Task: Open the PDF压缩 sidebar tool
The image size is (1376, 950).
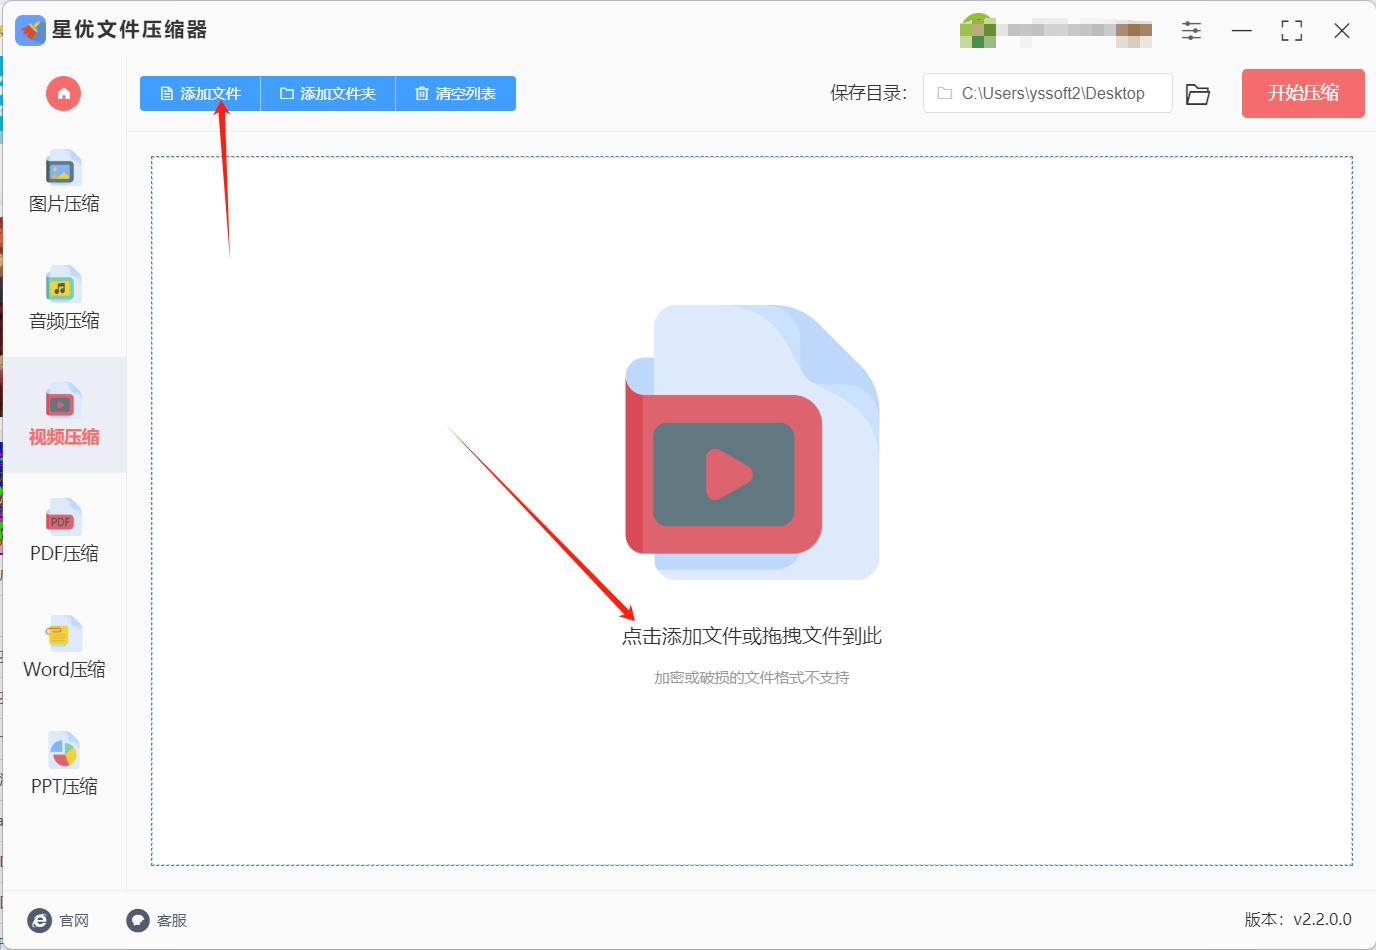Action: (64, 532)
